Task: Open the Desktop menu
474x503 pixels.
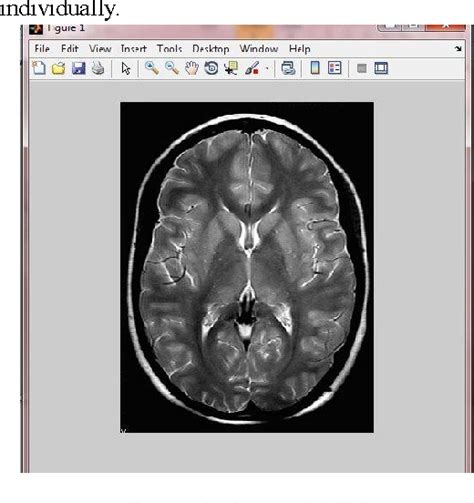Action: point(211,49)
